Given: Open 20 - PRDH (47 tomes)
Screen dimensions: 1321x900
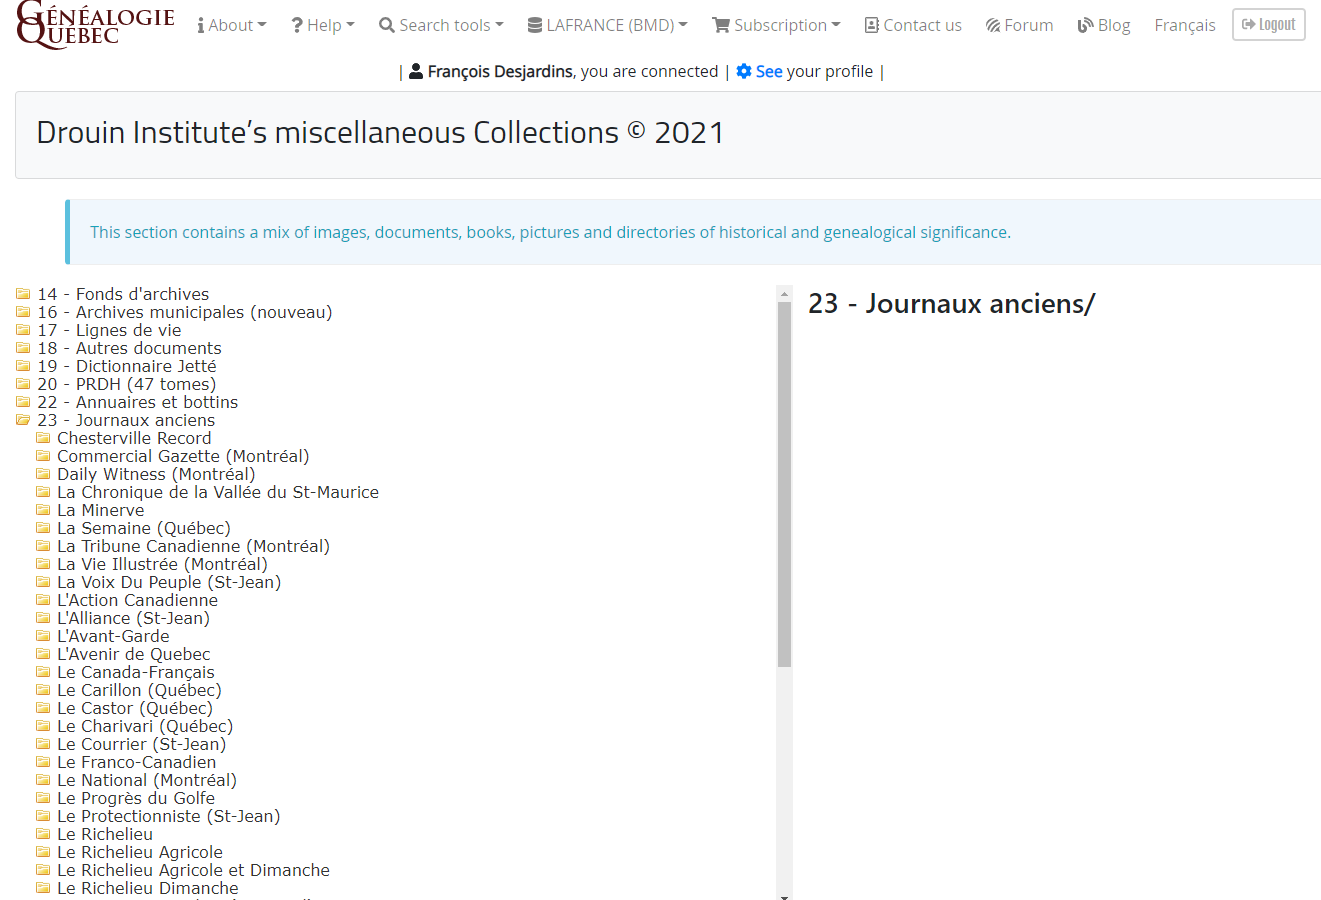Looking at the screenshot, I should coord(127,384).
